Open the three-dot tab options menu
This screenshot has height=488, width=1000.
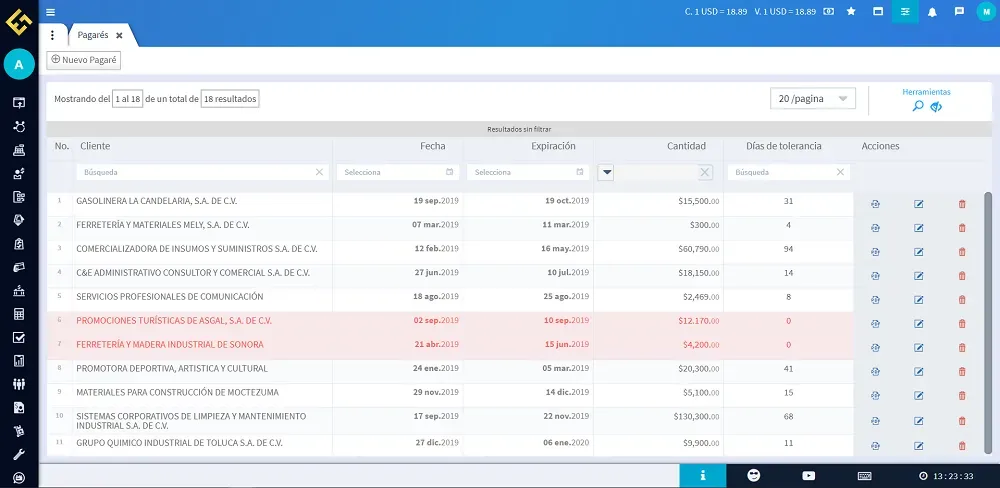(x=52, y=35)
